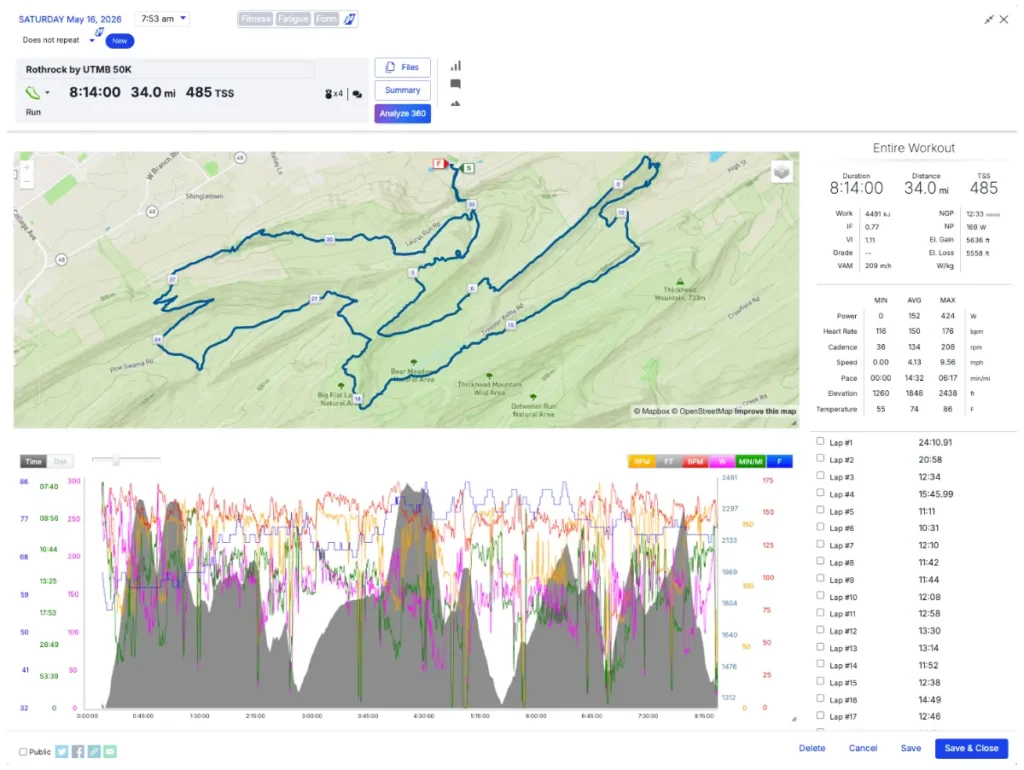Open the elevation mountain icon beside Analyze 360
The height and width of the screenshot is (770, 1024).
click(455, 103)
